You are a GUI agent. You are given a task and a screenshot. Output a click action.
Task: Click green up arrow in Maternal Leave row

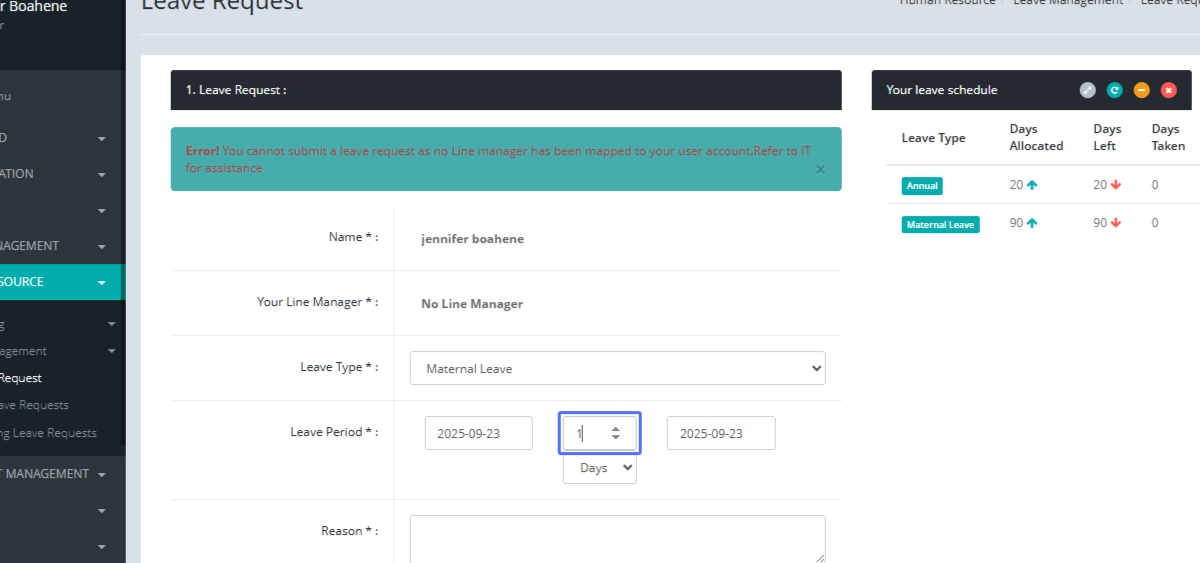(1032, 223)
